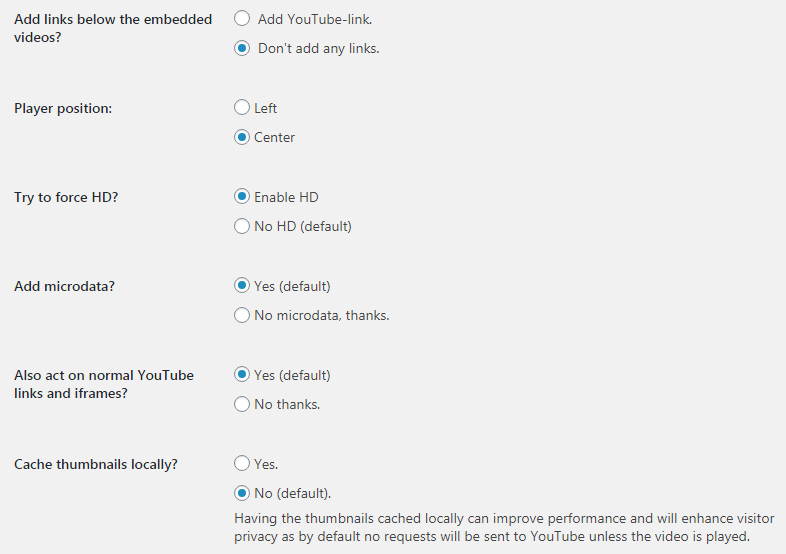Select 'Yes (default)' for normal YouTube links

(242, 375)
